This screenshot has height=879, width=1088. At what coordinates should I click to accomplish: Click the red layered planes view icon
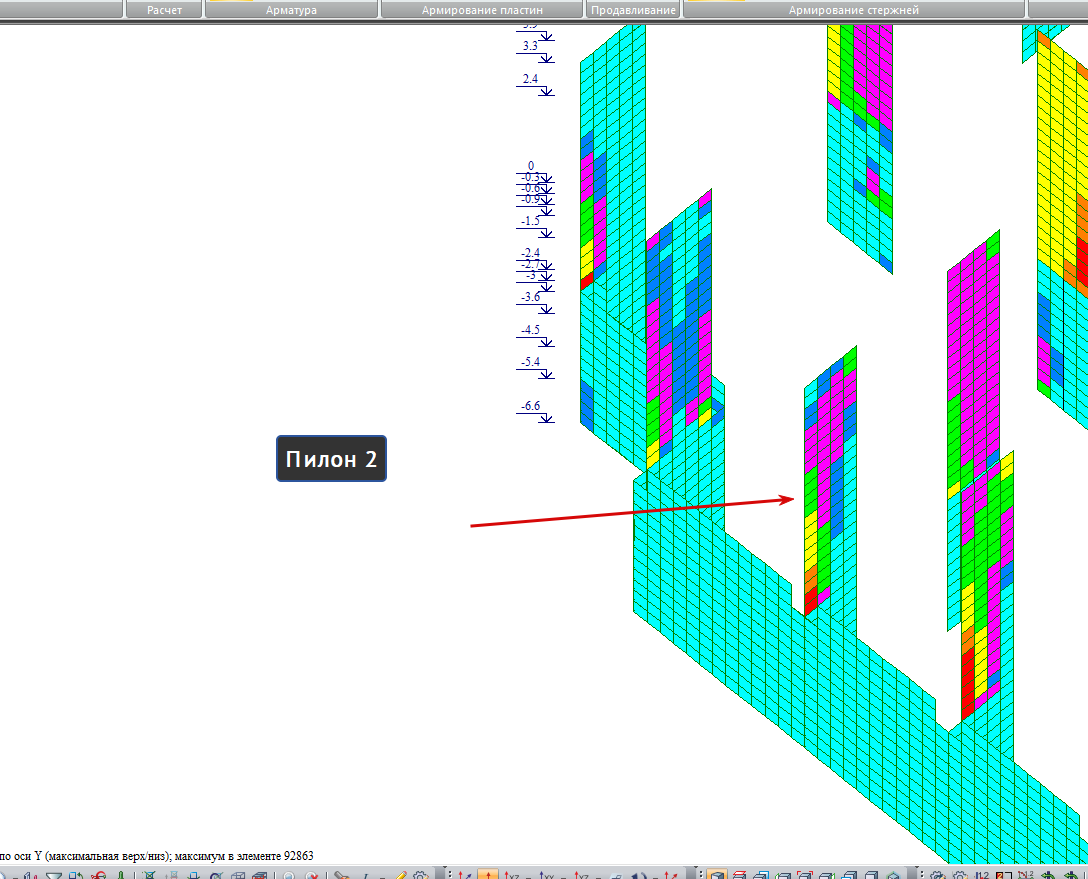pos(739,874)
